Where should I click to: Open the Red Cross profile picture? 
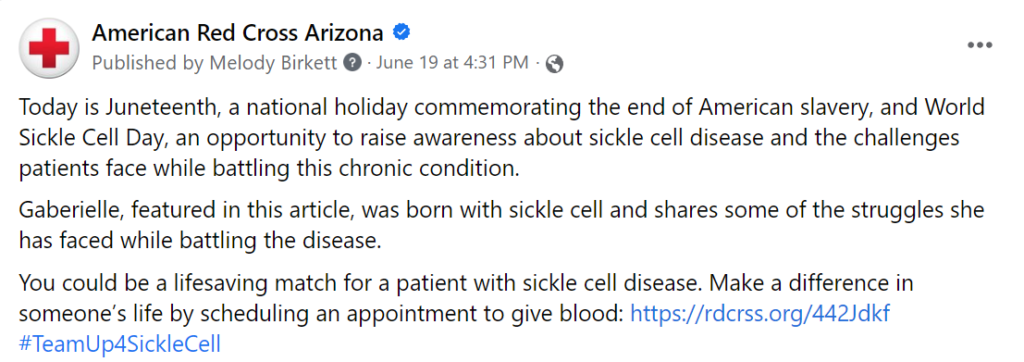49,48
